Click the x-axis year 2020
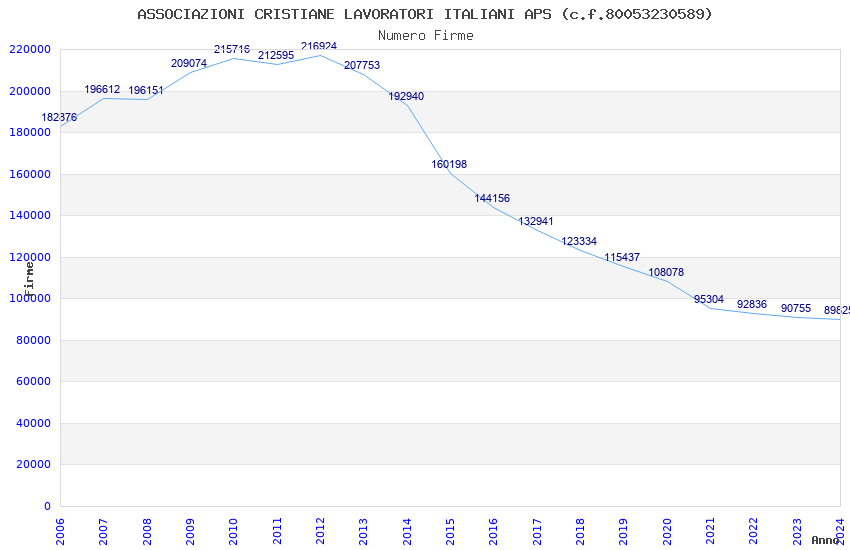 tap(667, 532)
